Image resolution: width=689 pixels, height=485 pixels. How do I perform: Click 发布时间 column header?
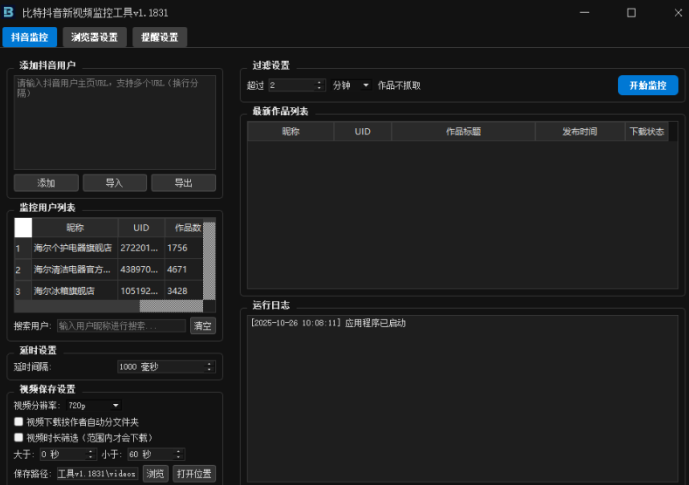[x=580, y=131]
